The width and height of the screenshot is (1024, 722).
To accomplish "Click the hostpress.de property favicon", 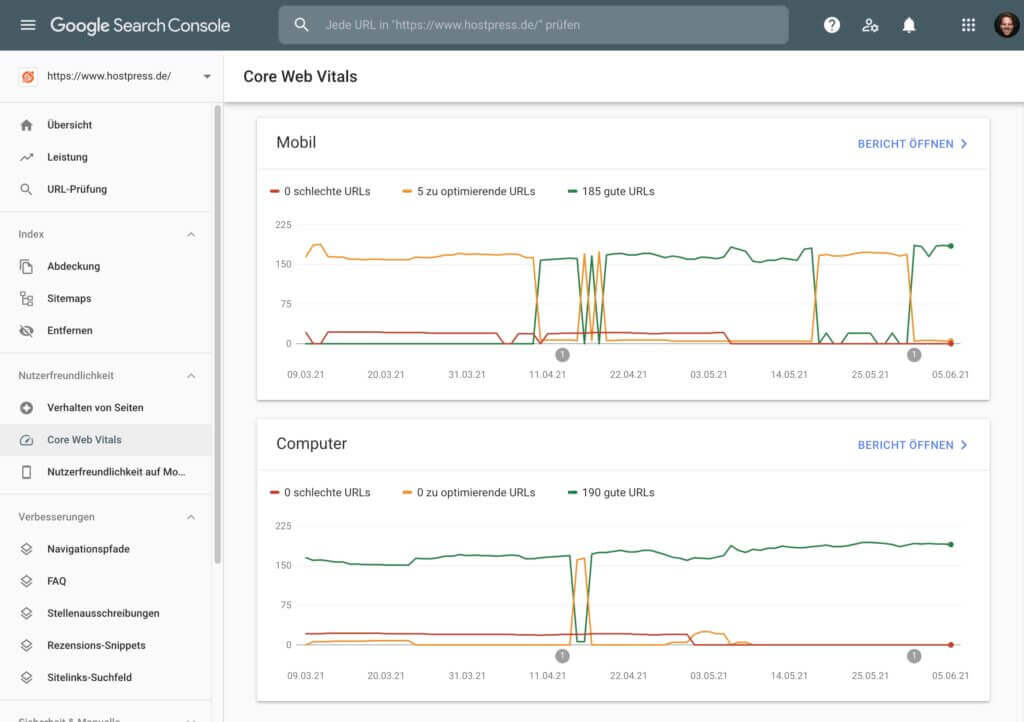I will point(27,76).
